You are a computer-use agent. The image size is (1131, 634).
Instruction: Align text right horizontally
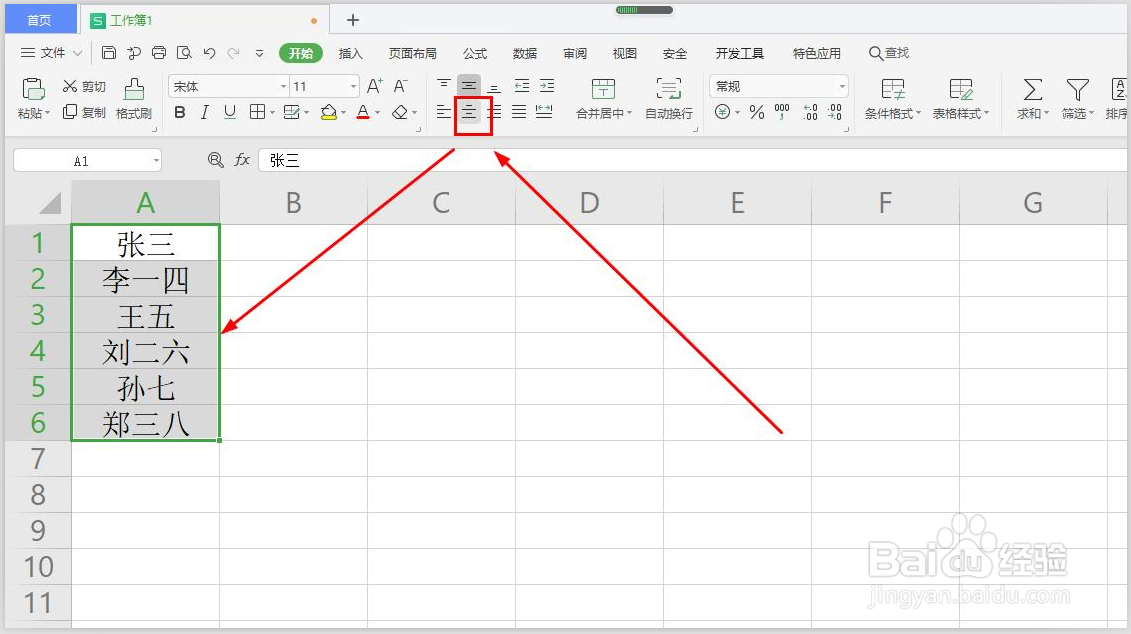coord(494,112)
